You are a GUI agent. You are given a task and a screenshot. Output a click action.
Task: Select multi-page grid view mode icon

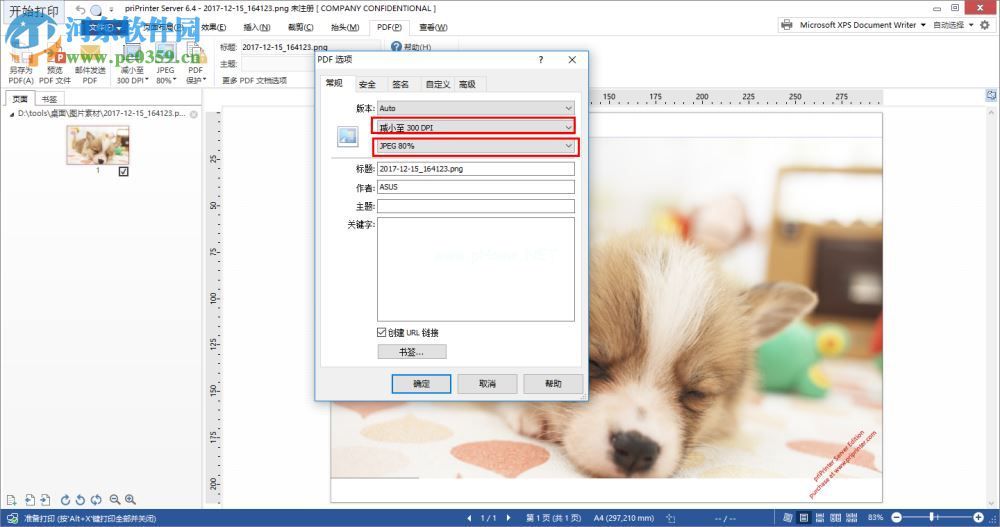pyautogui.click(x=851, y=517)
